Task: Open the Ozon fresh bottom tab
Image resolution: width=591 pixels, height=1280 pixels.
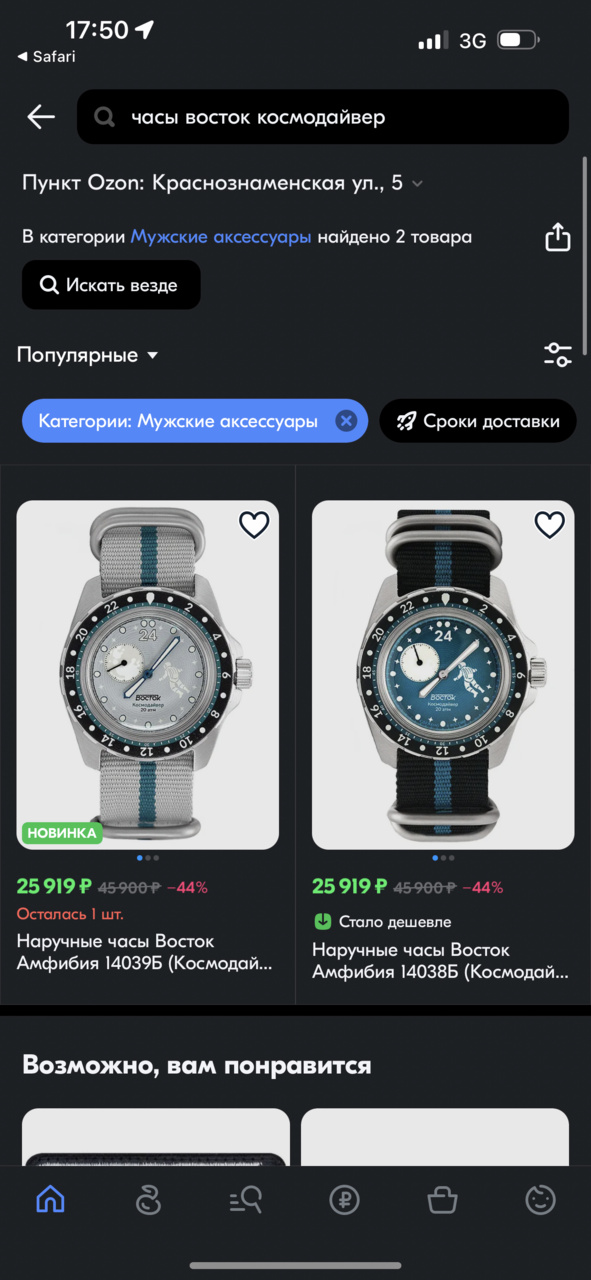Action: pyautogui.click(x=148, y=1199)
